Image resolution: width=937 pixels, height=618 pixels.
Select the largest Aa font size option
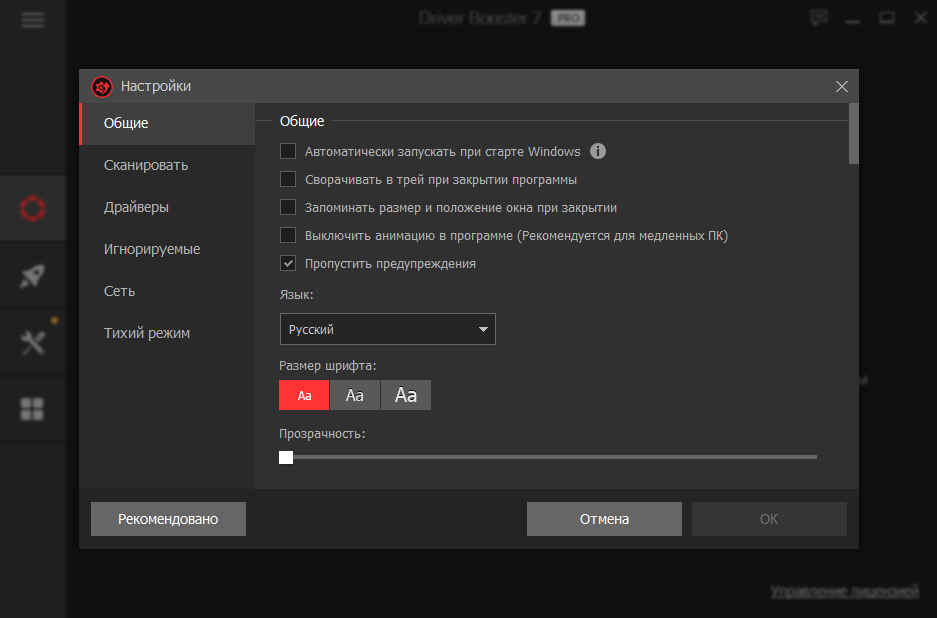pos(406,395)
